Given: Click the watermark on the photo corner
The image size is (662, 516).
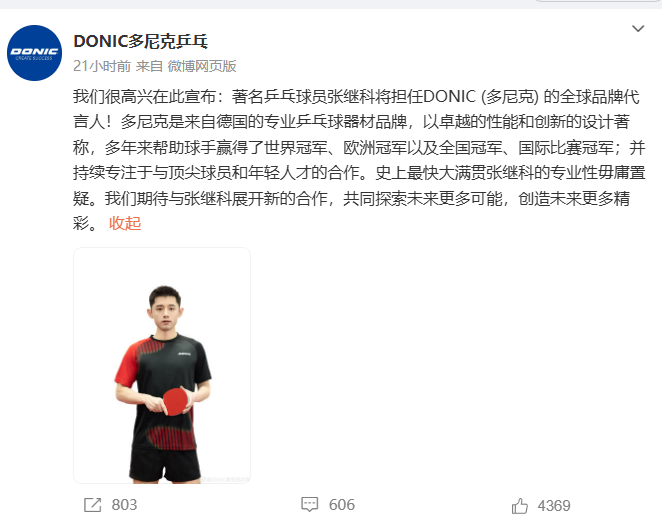Looking at the screenshot, I should tap(225, 479).
